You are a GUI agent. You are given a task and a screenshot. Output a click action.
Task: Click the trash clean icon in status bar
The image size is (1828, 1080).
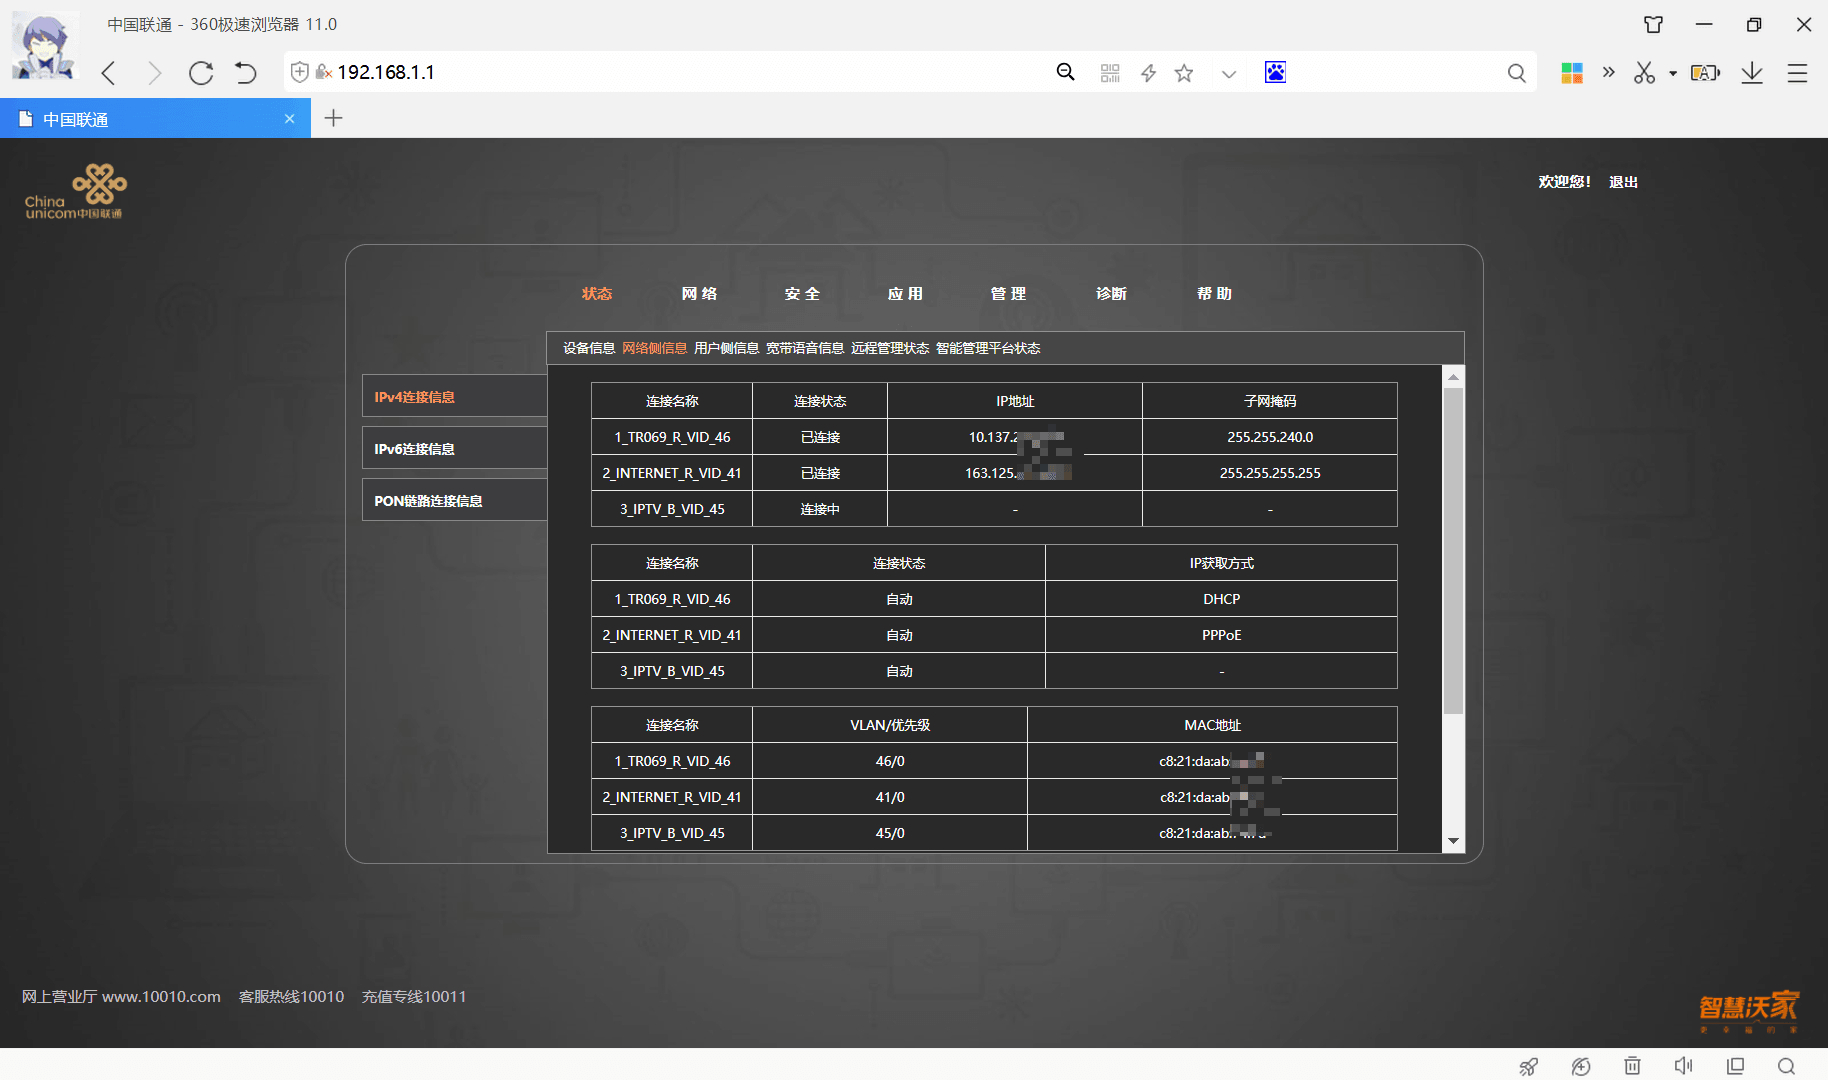[x=1632, y=1066]
